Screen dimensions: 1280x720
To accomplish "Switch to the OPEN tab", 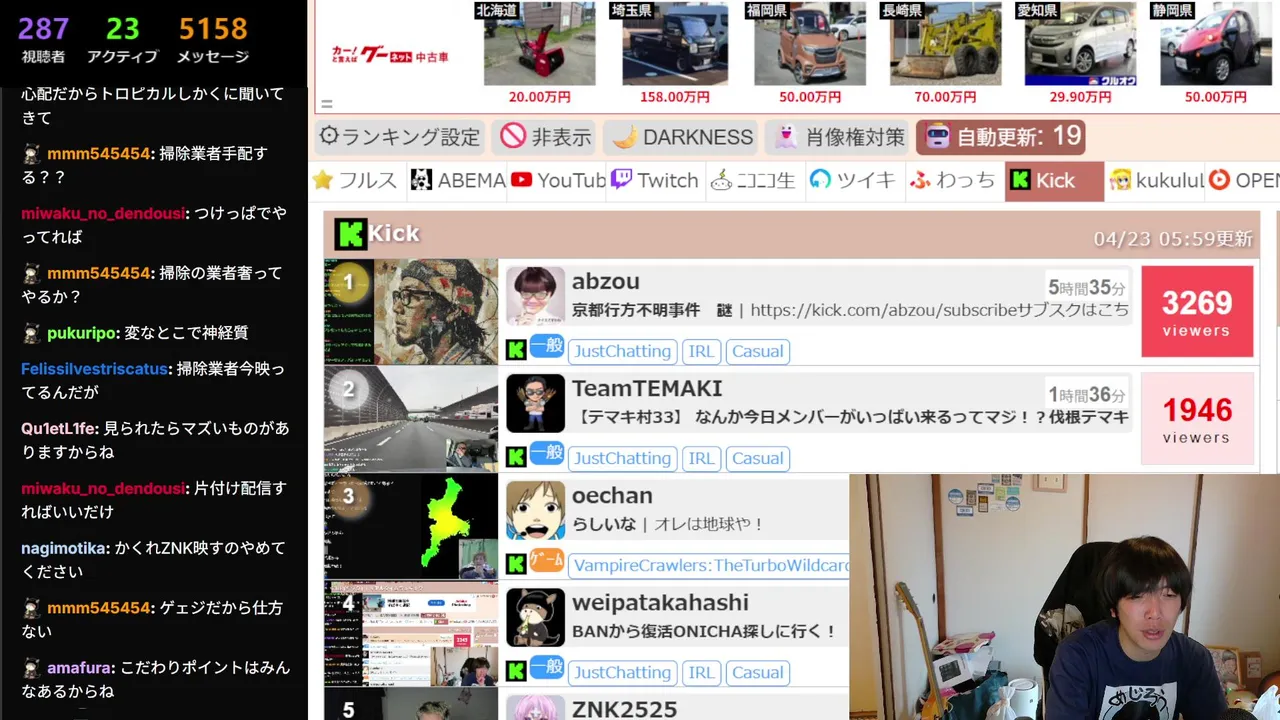I will click(1243, 181).
